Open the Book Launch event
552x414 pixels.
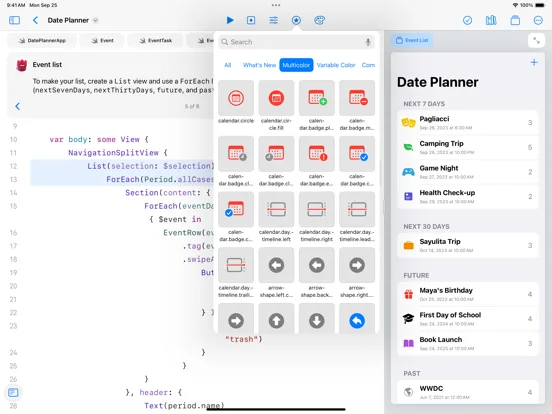(468, 344)
